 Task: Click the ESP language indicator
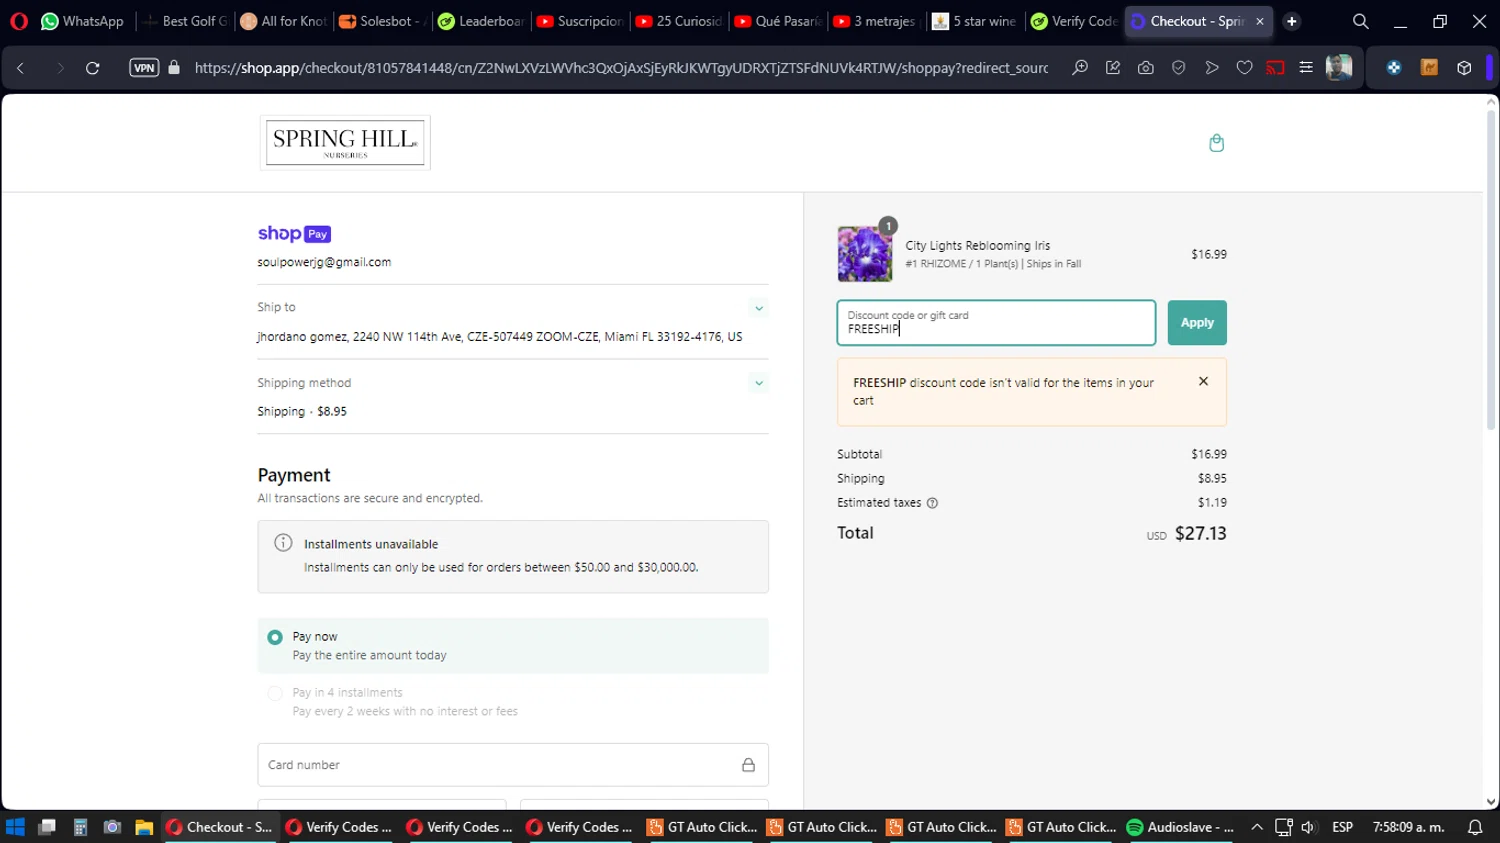point(1342,827)
